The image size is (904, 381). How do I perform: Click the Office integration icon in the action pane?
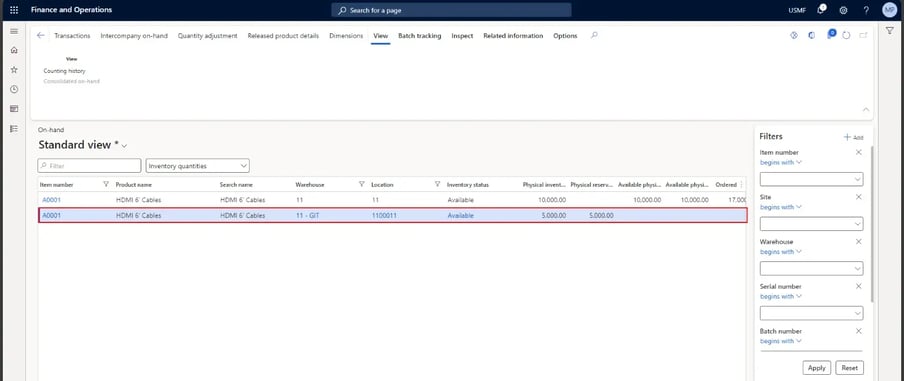click(812, 35)
